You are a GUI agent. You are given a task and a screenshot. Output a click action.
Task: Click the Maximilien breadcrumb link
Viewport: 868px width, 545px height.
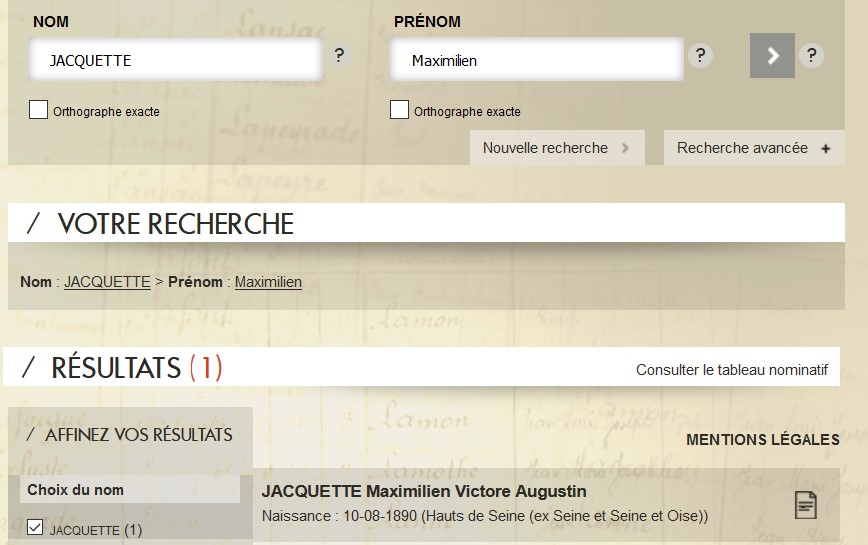pyautogui.click(x=268, y=282)
